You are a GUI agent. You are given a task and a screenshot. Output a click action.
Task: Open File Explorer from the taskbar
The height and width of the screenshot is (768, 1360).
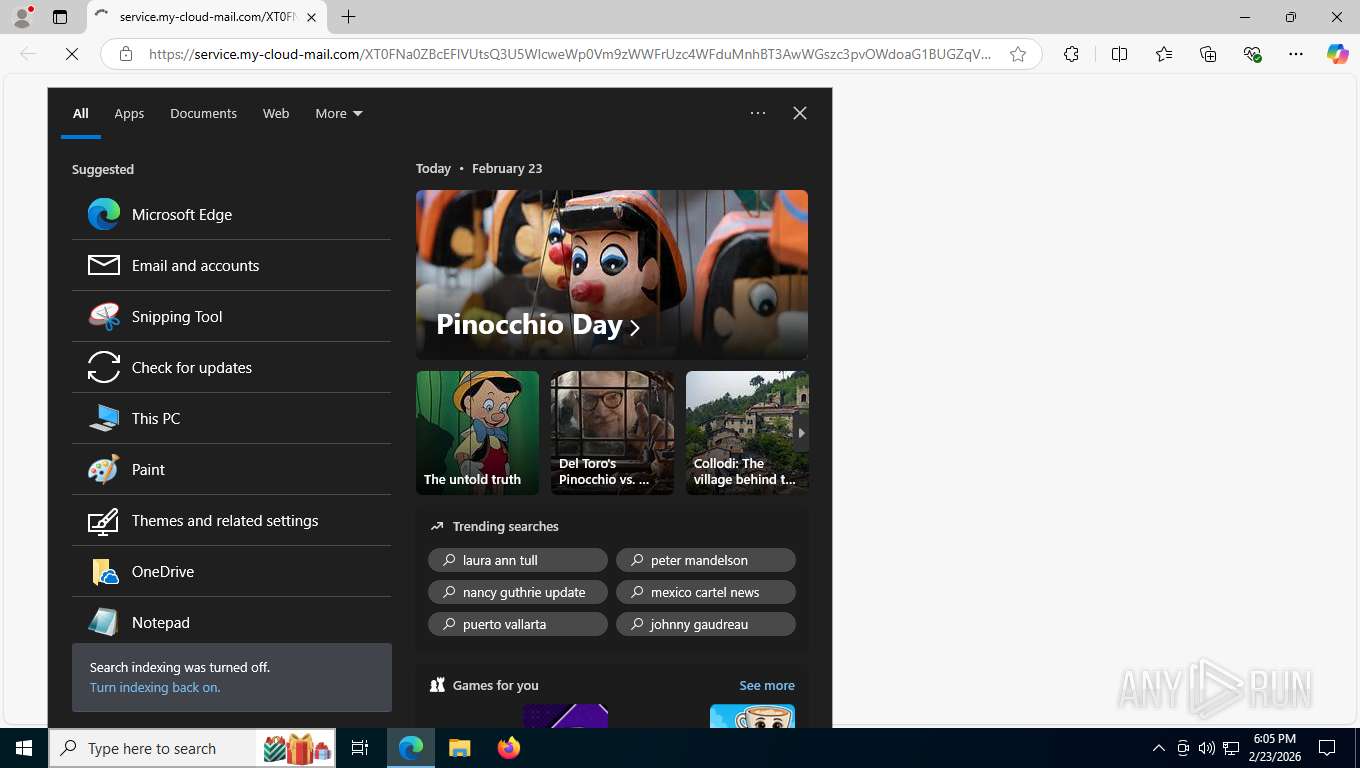(459, 748)
